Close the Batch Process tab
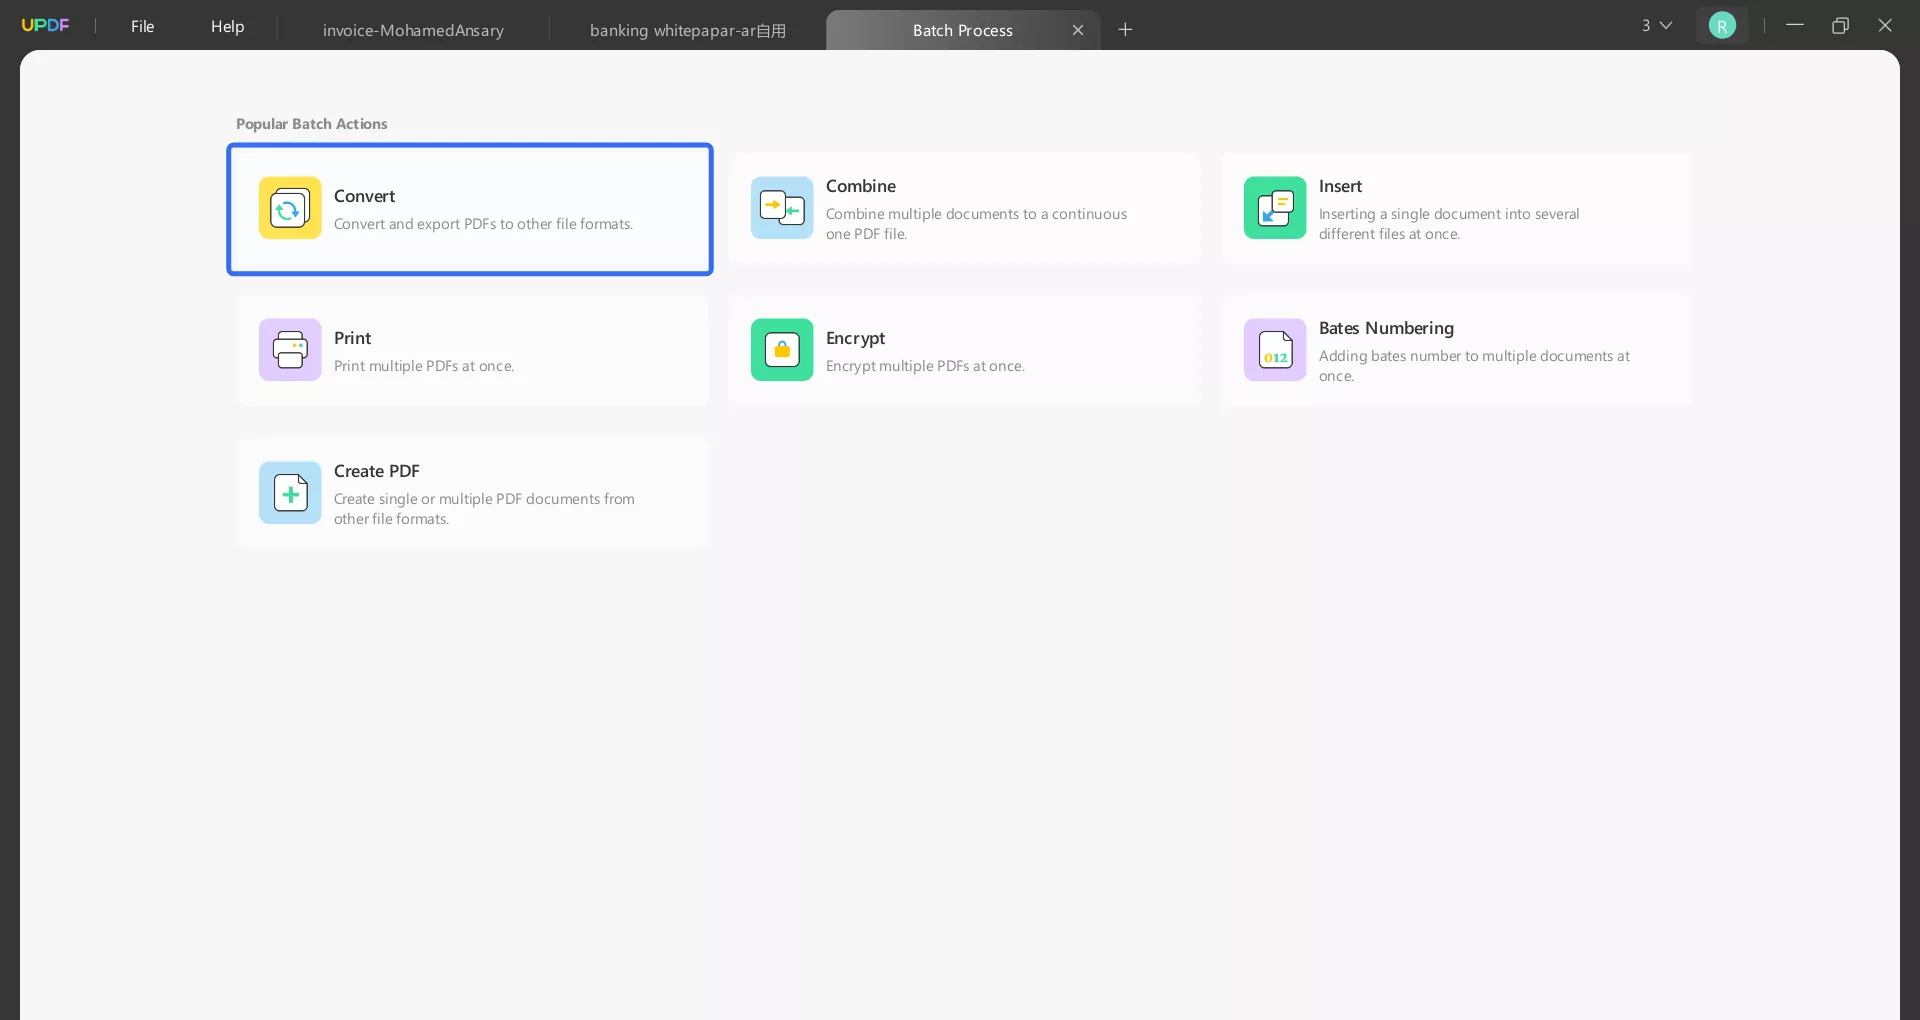This screenshot has height=1020, width=1920. [1078, 30]
